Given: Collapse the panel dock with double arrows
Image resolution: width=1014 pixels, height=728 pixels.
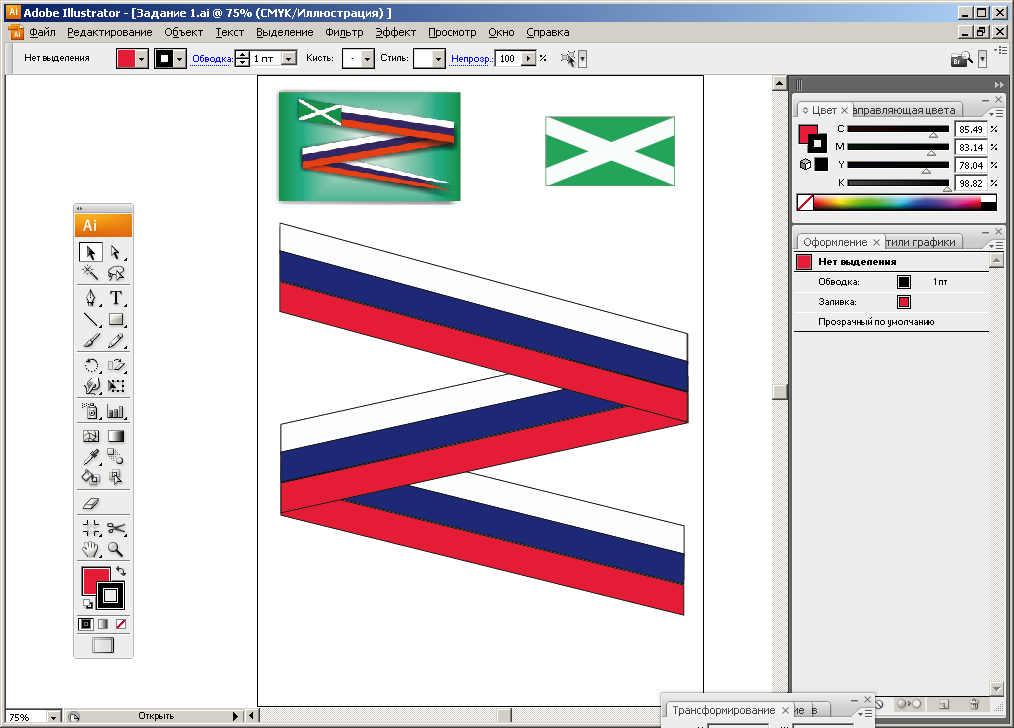Looking at the screenshot, I should pyautogui.click(x=999, y=85).
